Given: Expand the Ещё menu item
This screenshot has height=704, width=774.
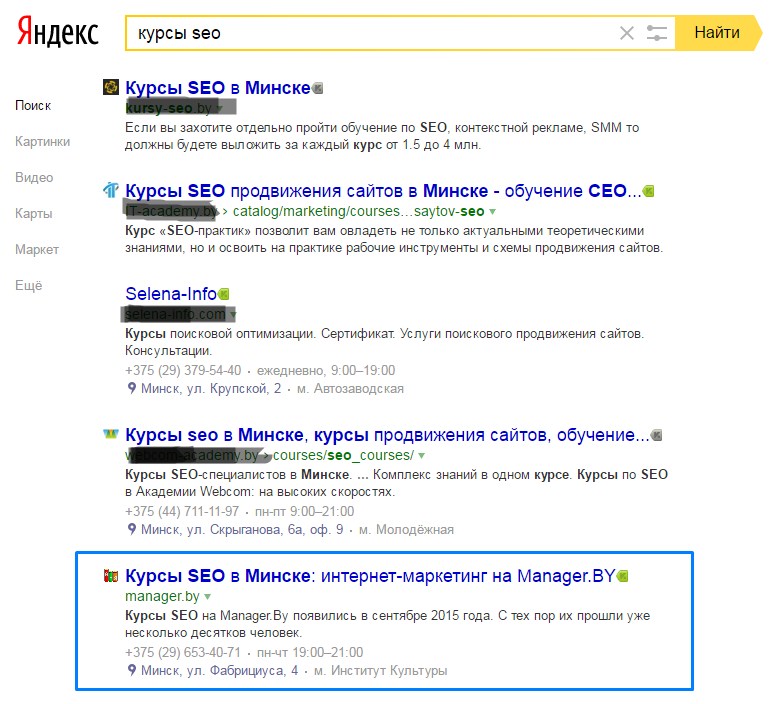Looking at the screenshot, I should coord(29,286).
